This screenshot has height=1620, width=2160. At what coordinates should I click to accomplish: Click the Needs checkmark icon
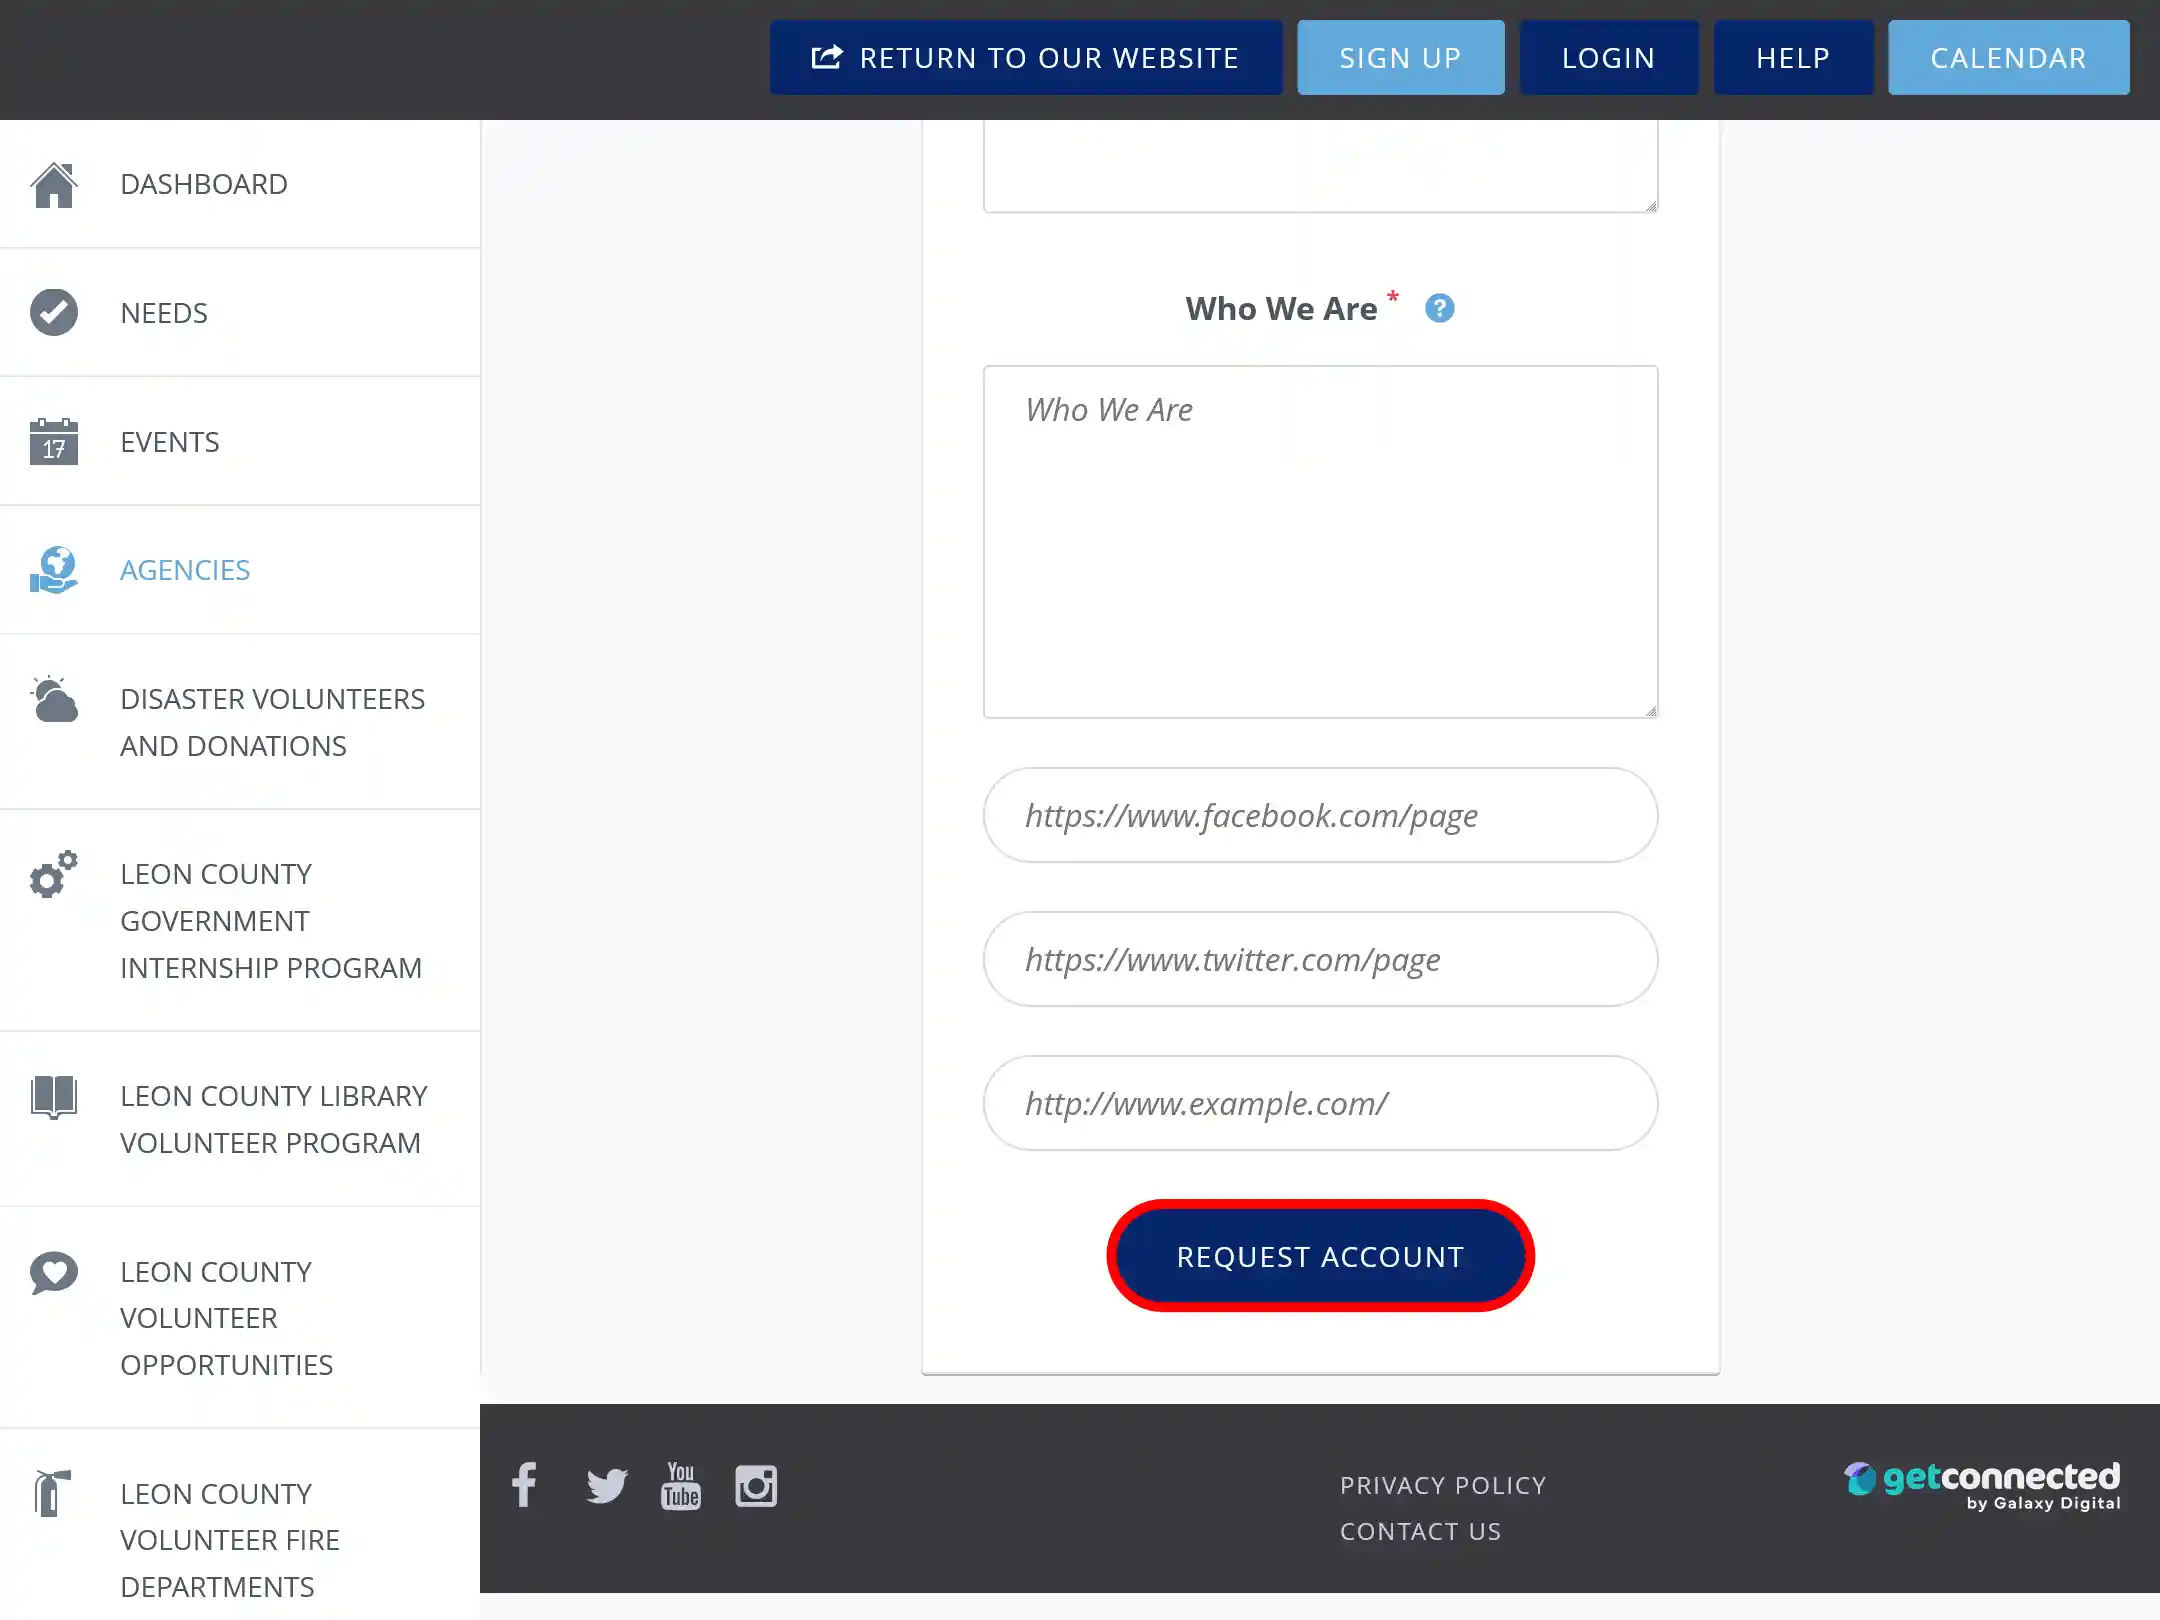54,313
